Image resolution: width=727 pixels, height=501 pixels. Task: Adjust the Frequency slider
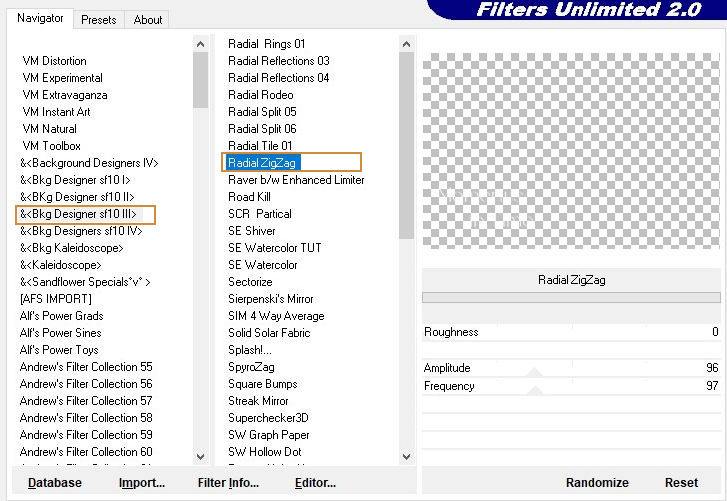click(571, 385)
